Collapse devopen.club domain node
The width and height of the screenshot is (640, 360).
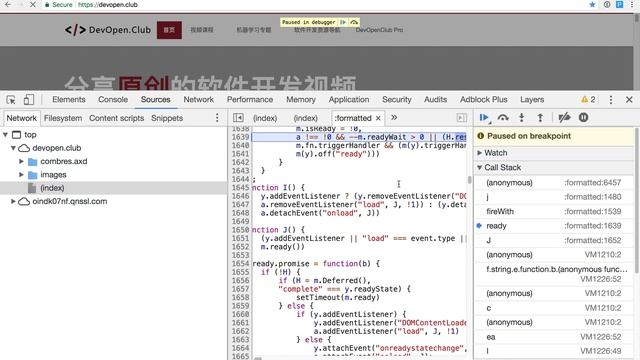(x=13, y=148)
